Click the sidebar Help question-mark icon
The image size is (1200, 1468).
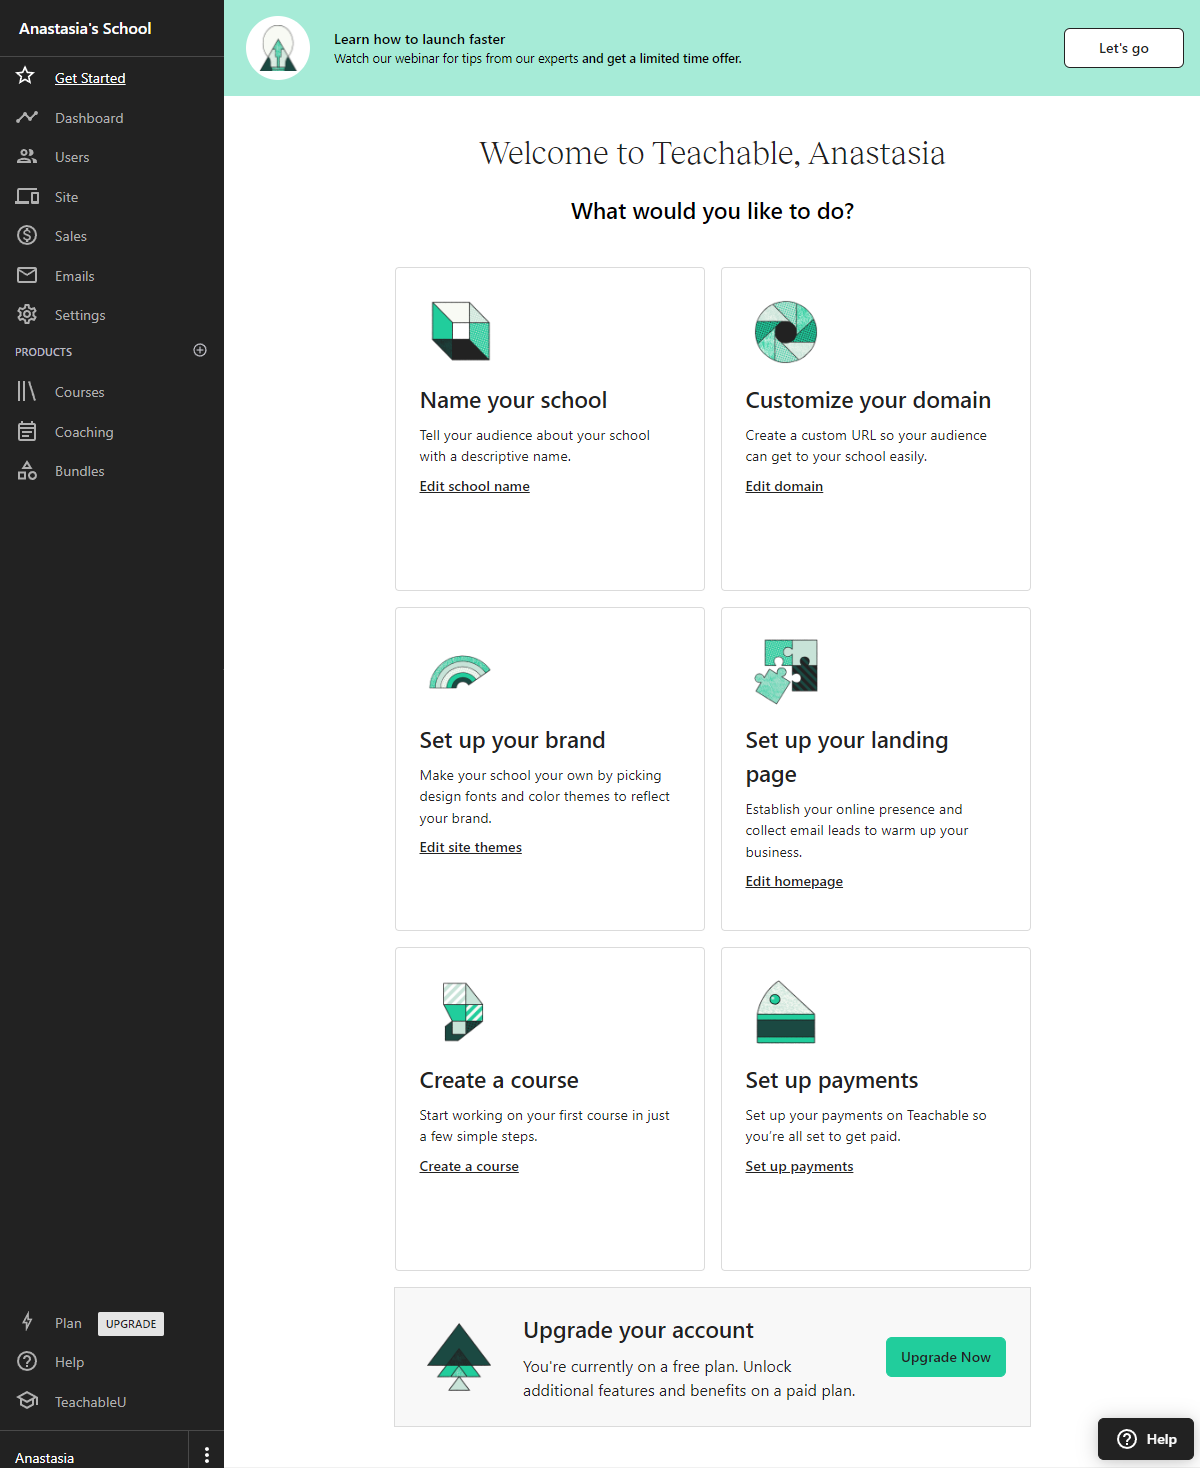click(27, 1361)
